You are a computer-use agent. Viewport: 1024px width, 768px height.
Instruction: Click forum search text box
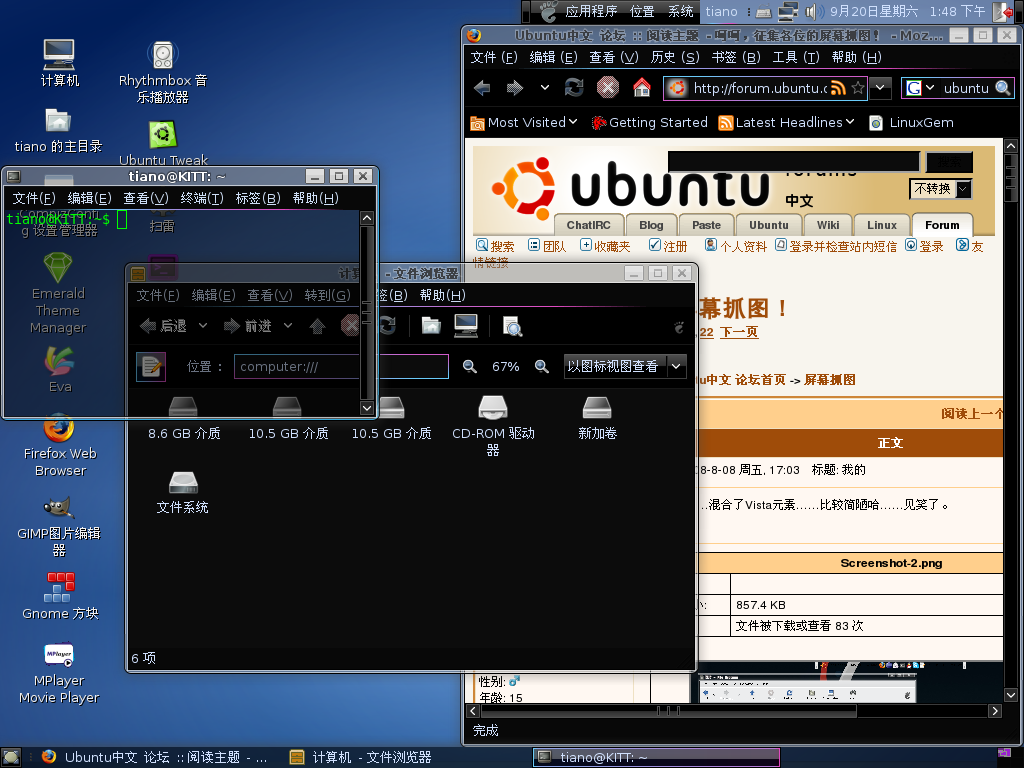793,161
